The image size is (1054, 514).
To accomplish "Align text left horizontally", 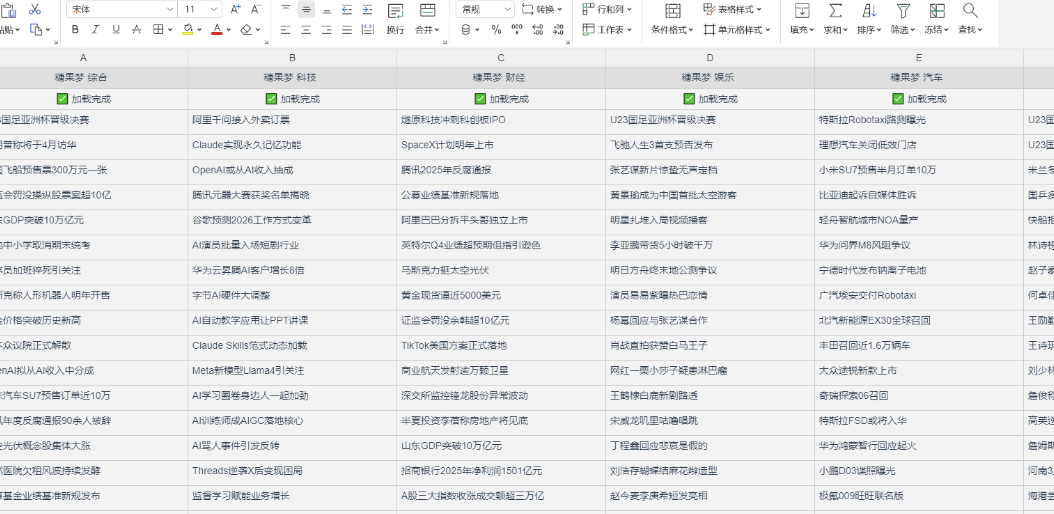I will (286, 30).
